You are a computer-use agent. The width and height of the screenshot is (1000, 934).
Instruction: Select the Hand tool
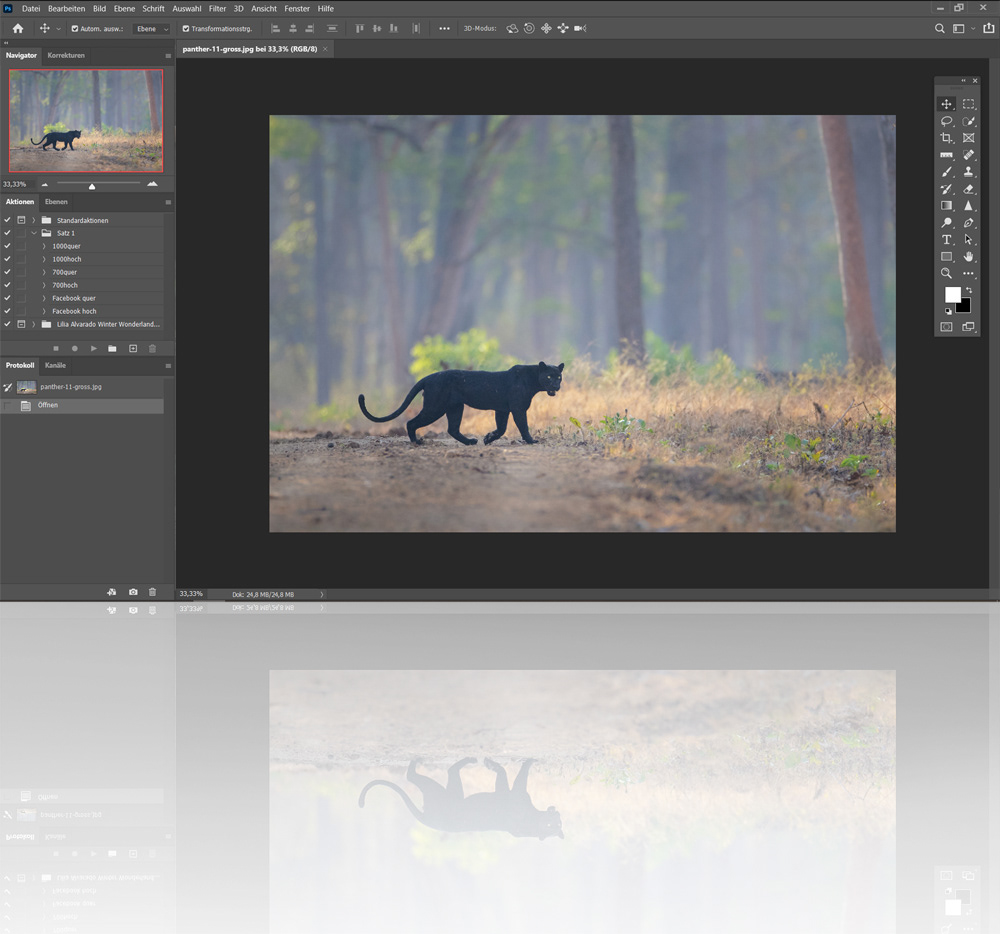tap(969, 256)
